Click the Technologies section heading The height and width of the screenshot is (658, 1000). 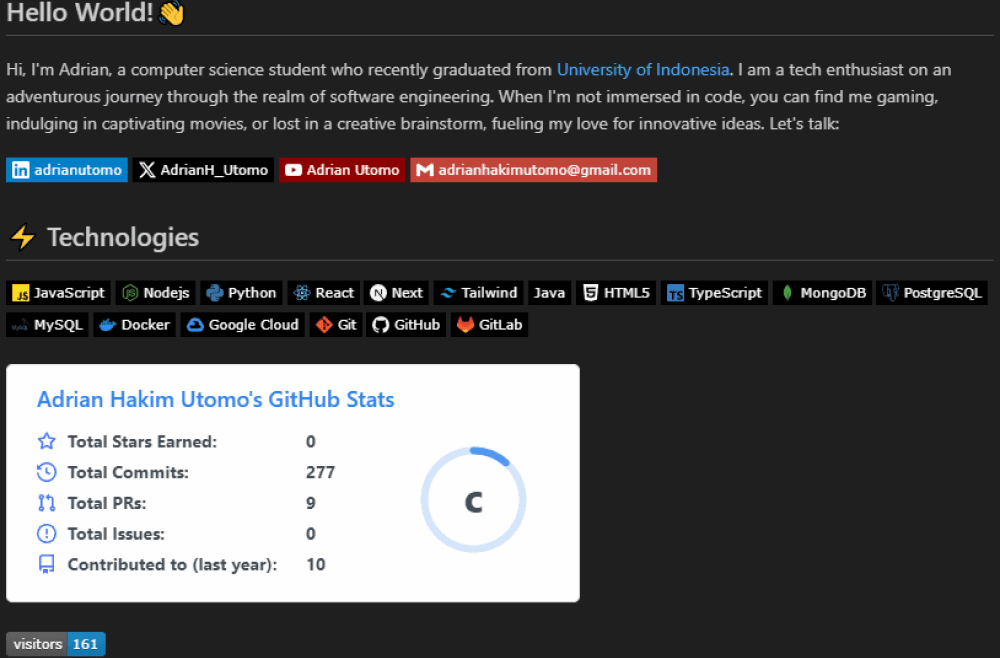tap(122, 238)
